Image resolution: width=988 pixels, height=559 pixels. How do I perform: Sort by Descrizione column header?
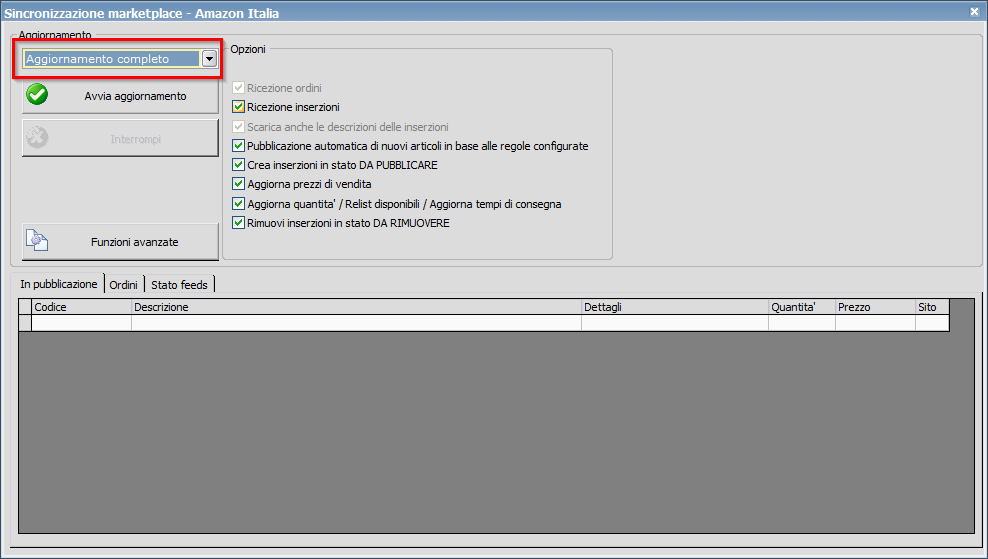(x=356, y=307)
